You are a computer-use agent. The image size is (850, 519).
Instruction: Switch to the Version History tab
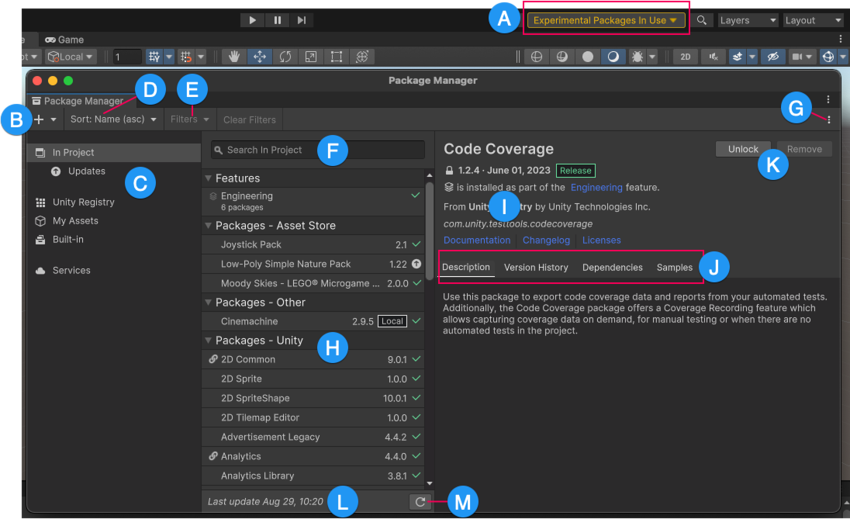tap(535, 267)
